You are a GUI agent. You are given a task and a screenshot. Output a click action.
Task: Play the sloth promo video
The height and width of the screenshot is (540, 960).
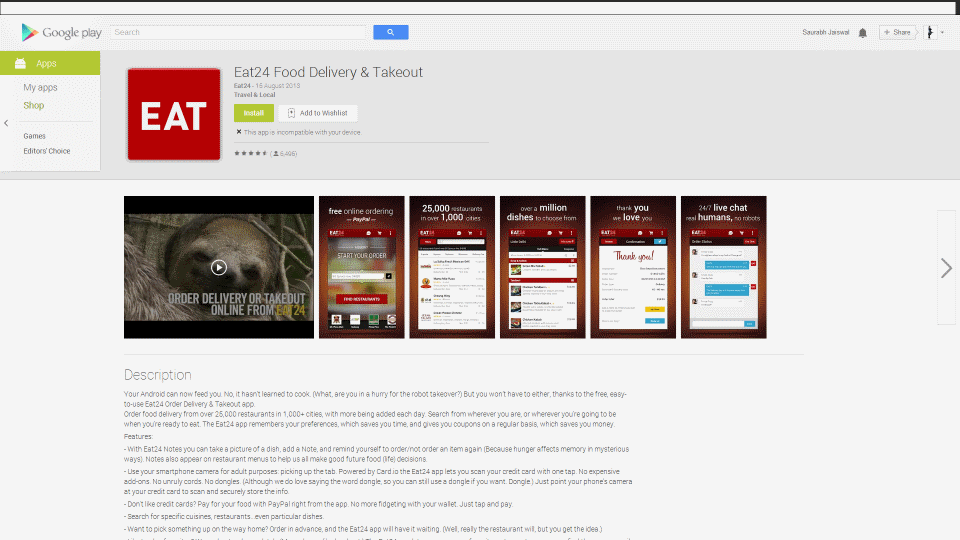[219, 267]
